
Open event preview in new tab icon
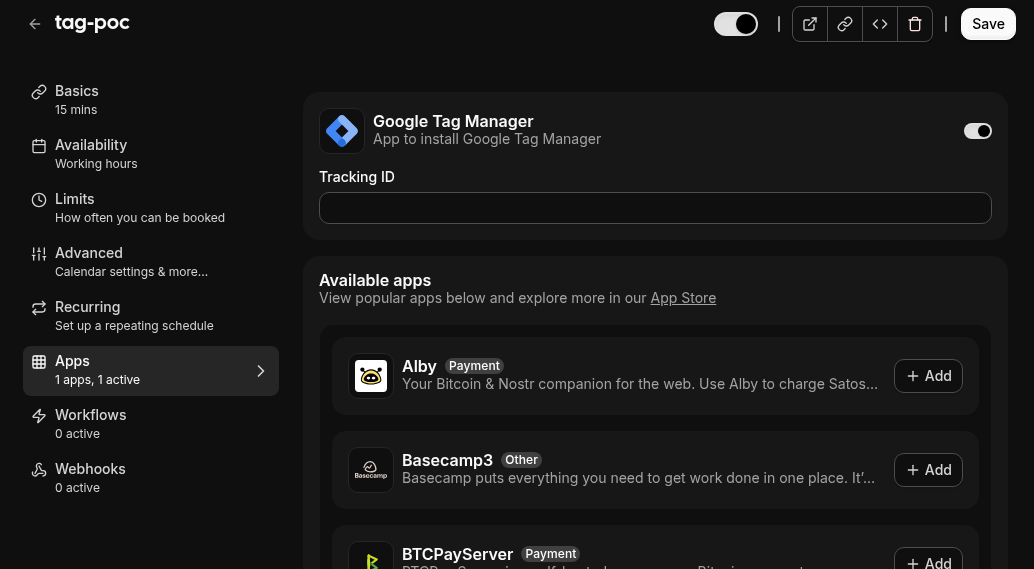point(810,24)
